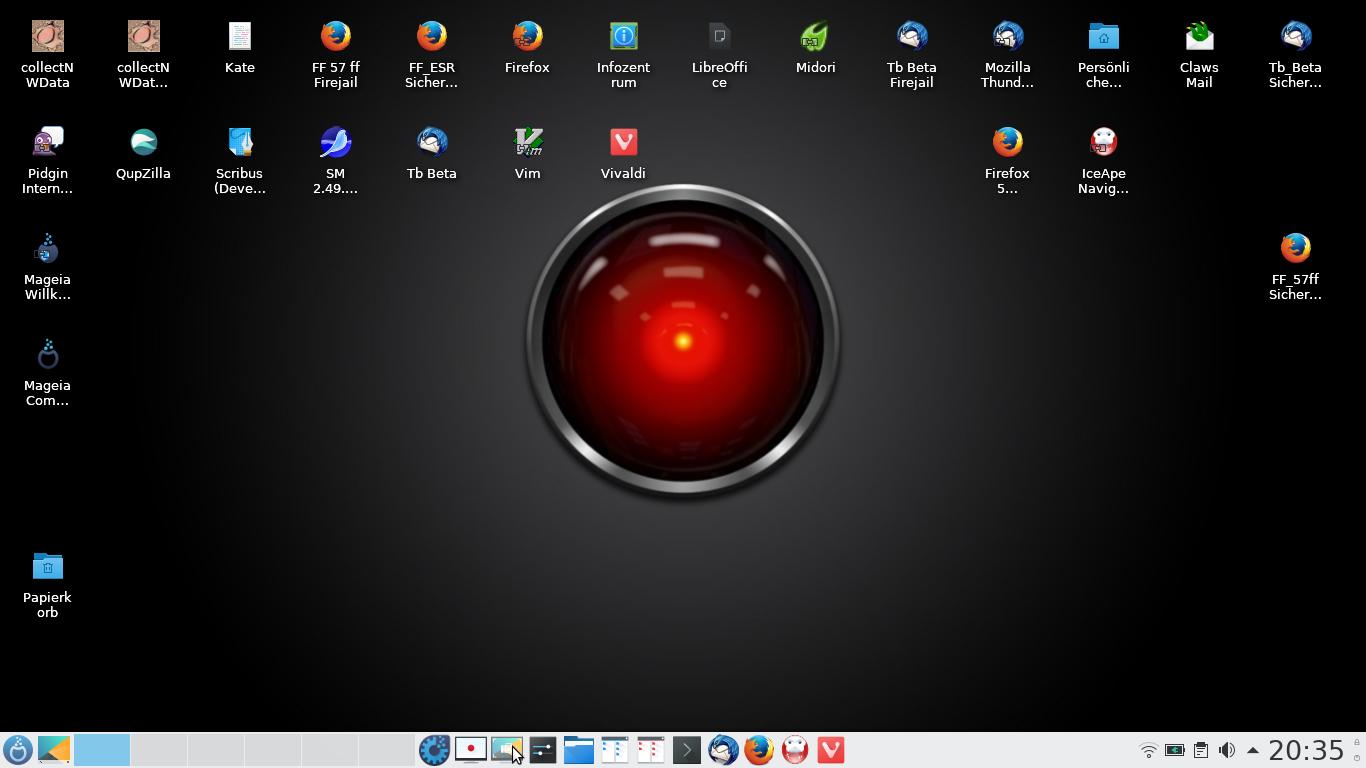The height and width of the screenshot is (768, 1366).
Task: Open the battery status tray icon
Action: click(1175, 750)
